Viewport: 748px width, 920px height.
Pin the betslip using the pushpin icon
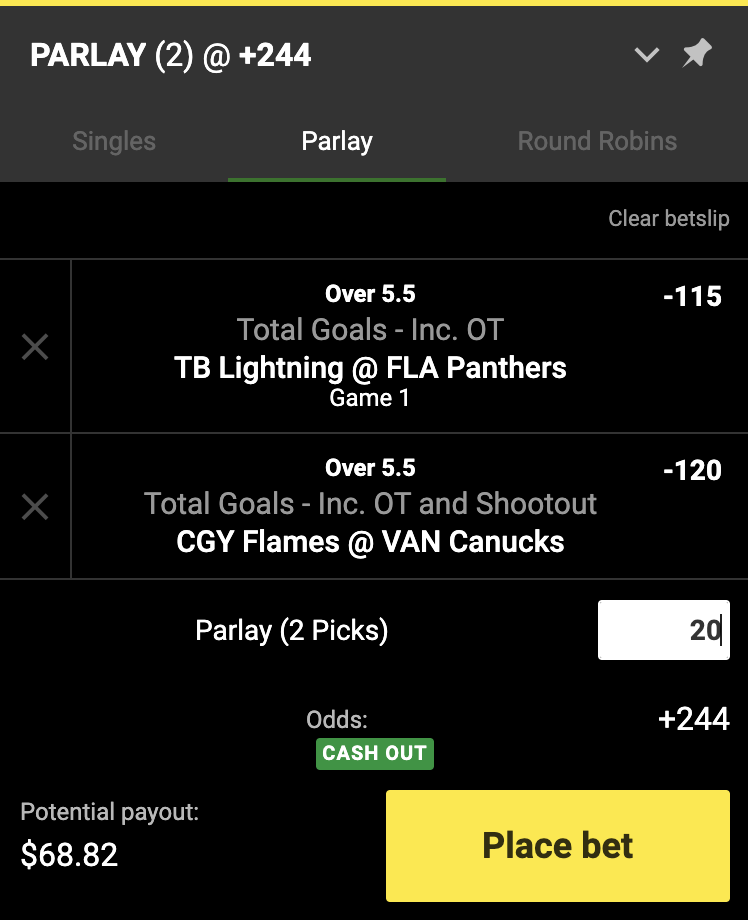696,54
